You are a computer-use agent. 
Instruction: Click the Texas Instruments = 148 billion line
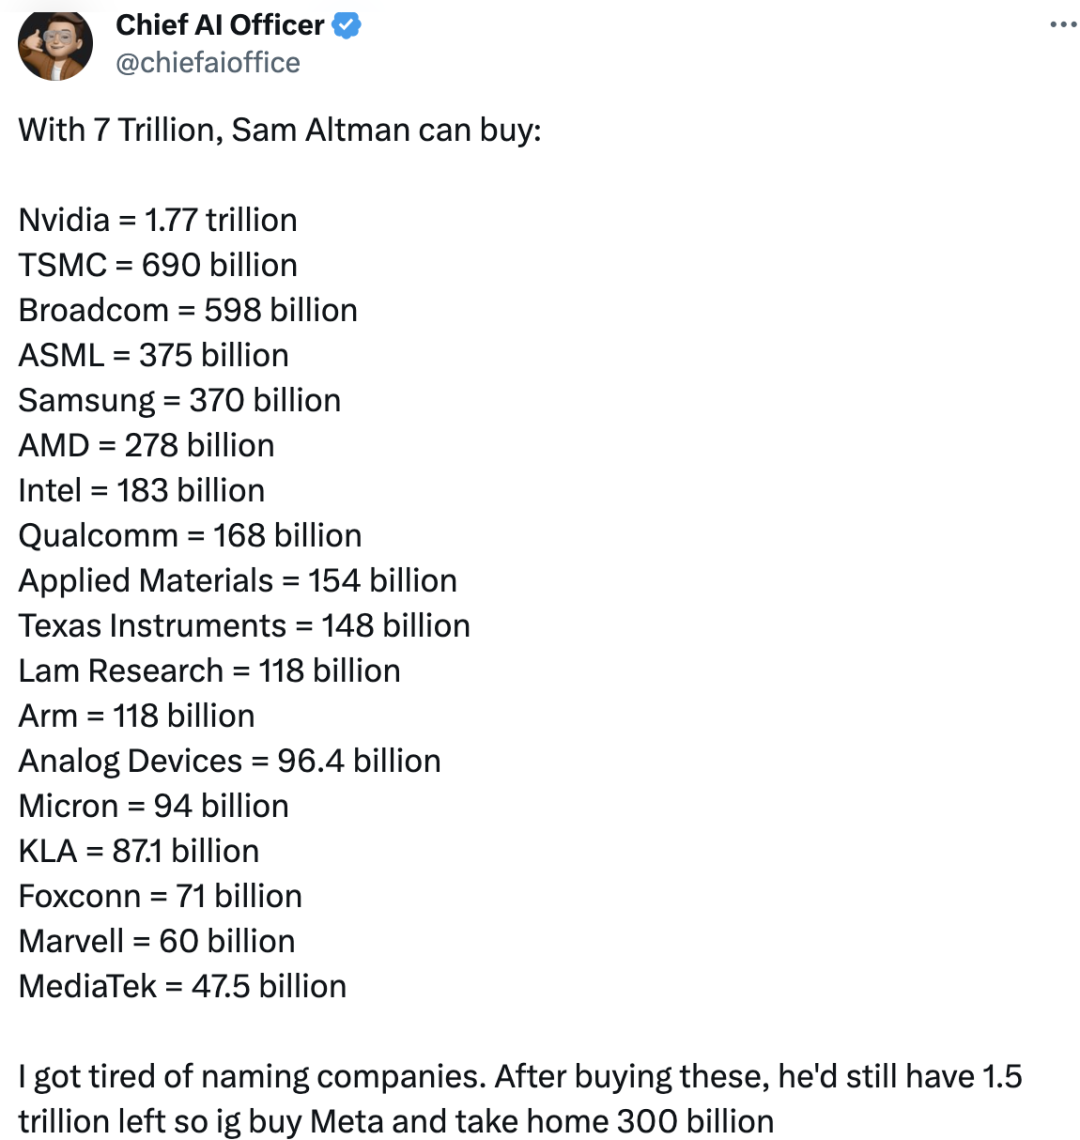(x=244, y=625)
